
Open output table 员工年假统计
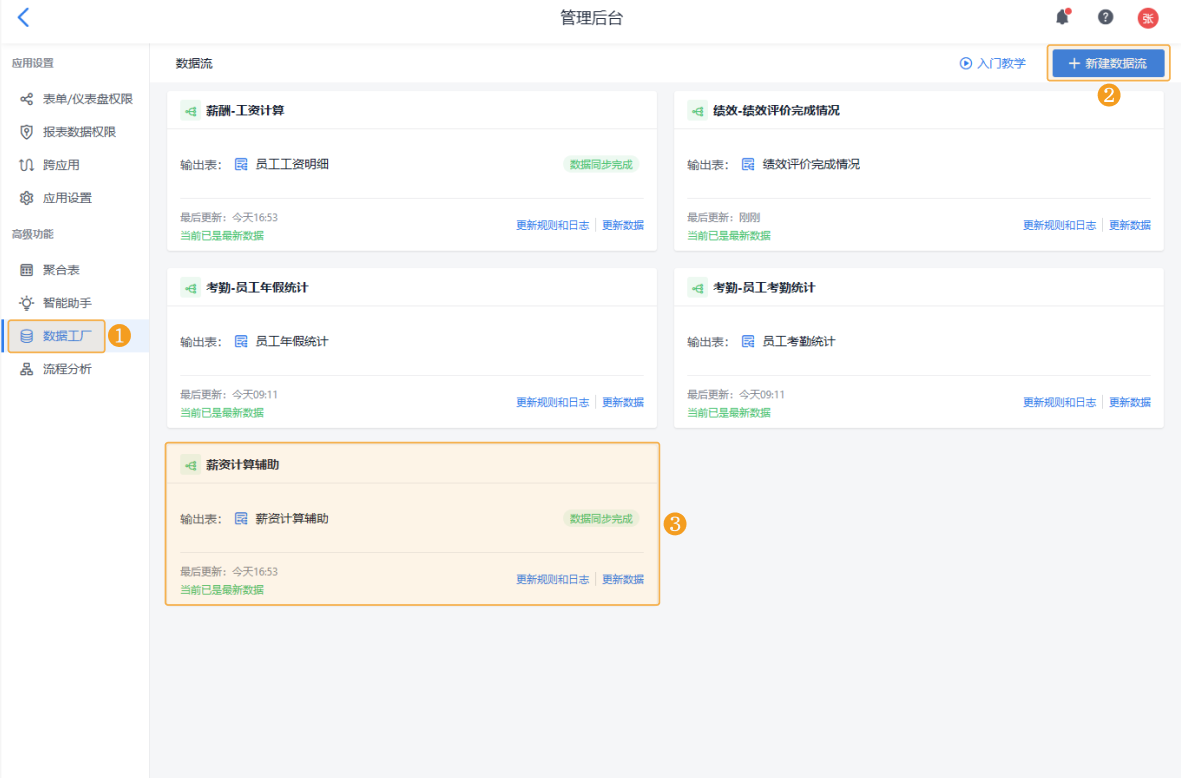point(292,341)
